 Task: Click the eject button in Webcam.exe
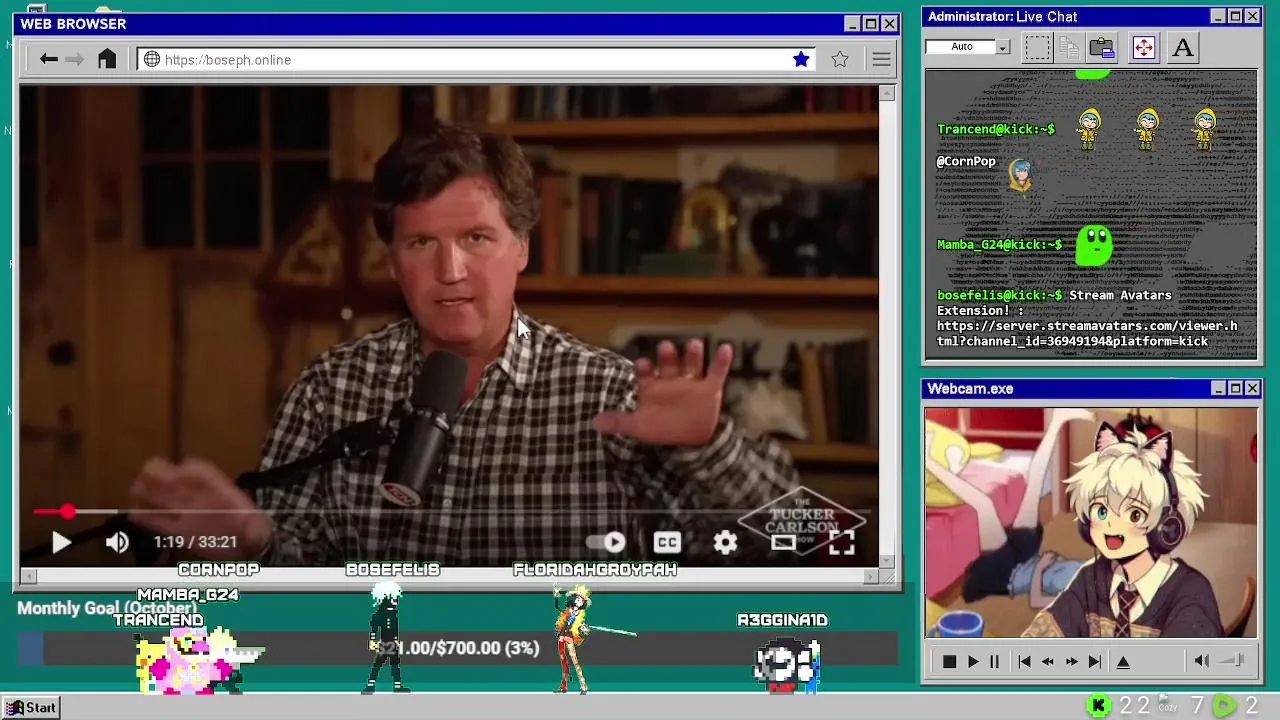point(1123,662)
